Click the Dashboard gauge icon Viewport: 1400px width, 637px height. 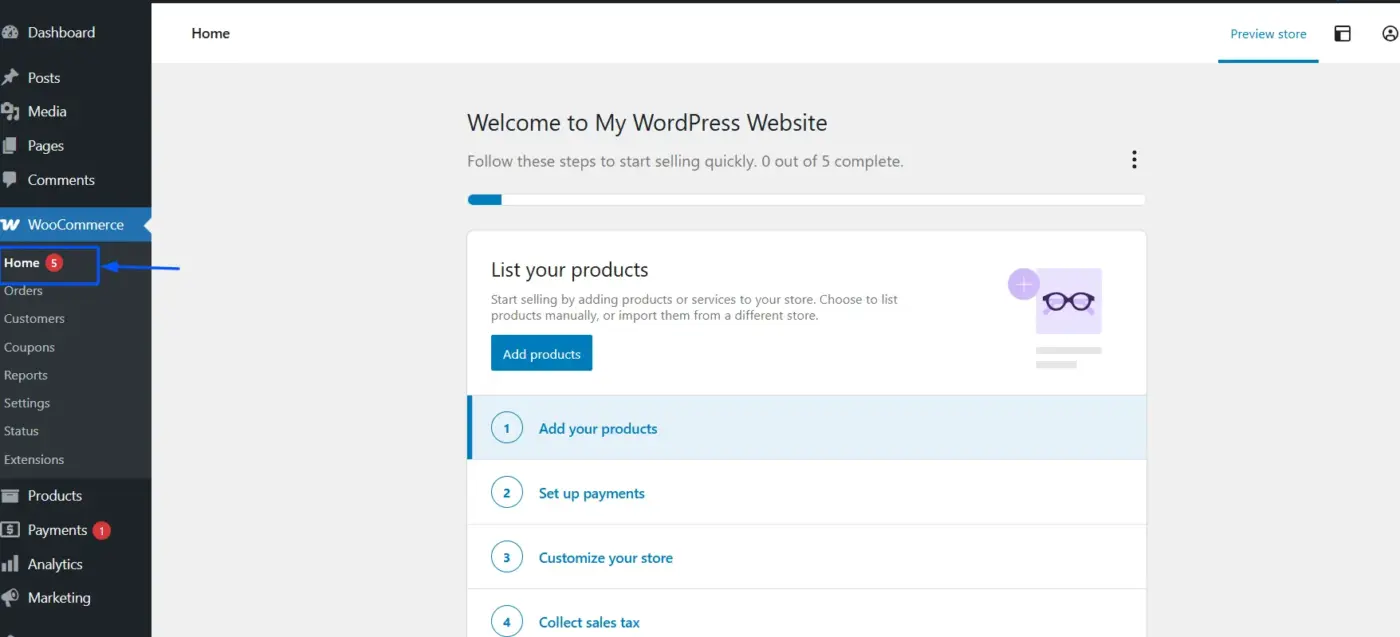point(10,32)
